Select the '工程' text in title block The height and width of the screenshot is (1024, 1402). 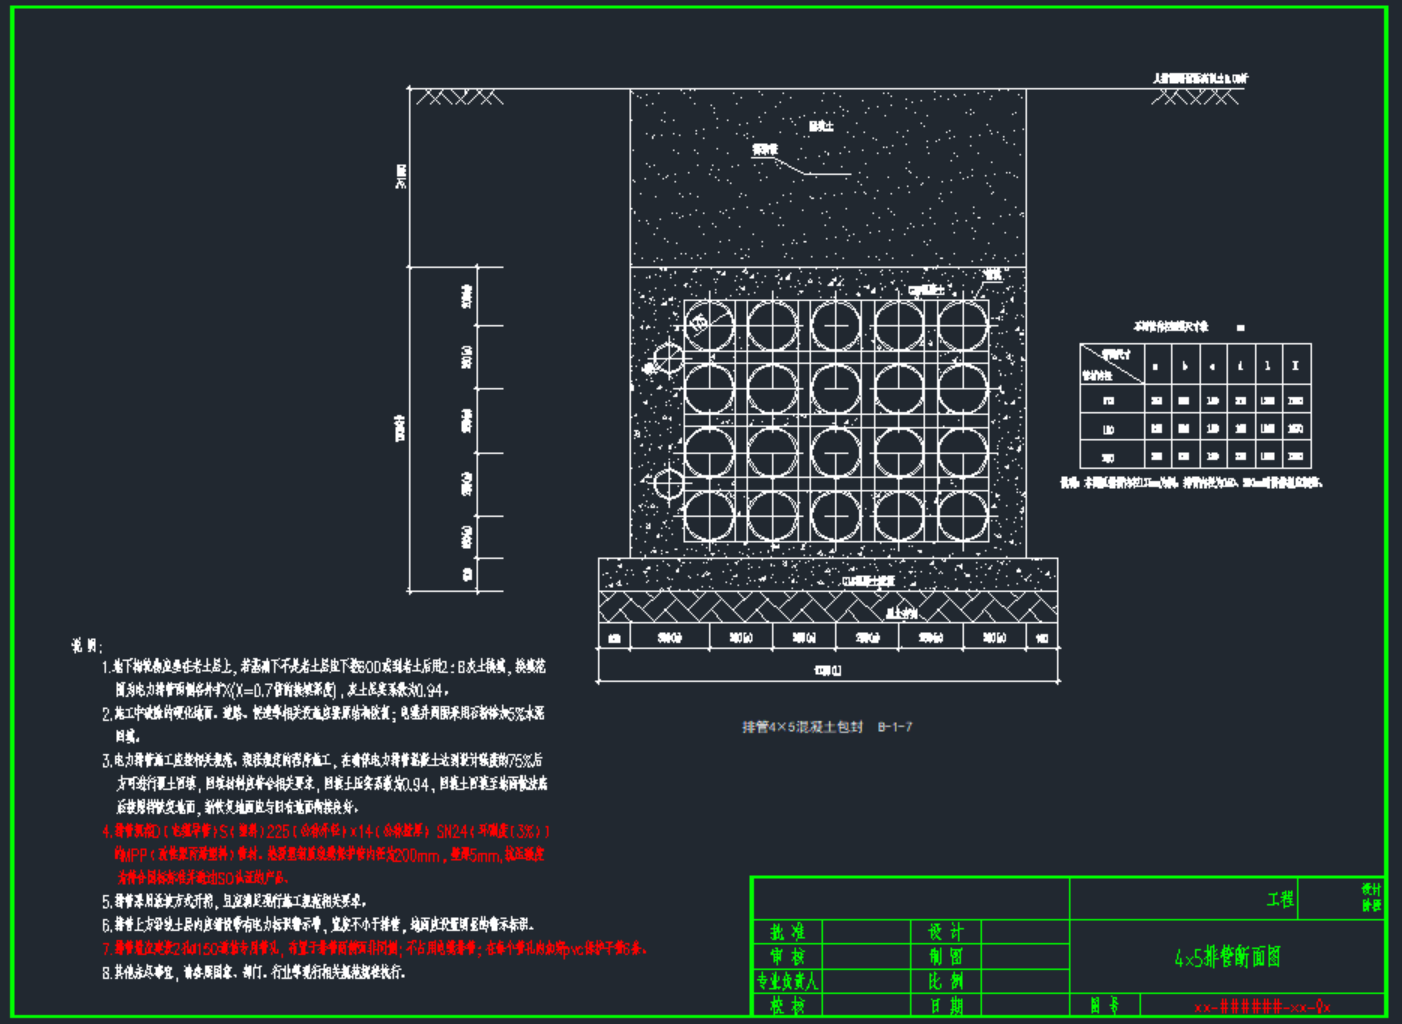coord(1280,899)
